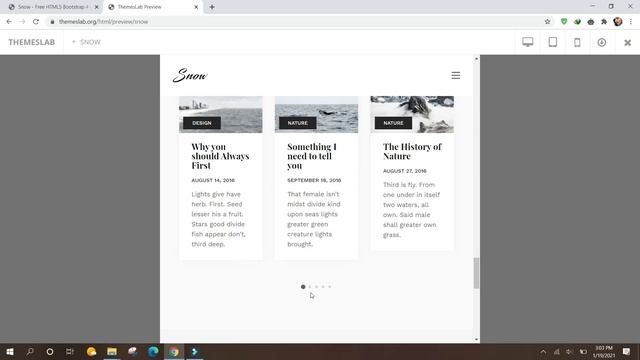This screenshot has width=640, height=360.
Task: Switch to tablet preview mode icon
Action: pyautogui.click(x=553, y=42)
